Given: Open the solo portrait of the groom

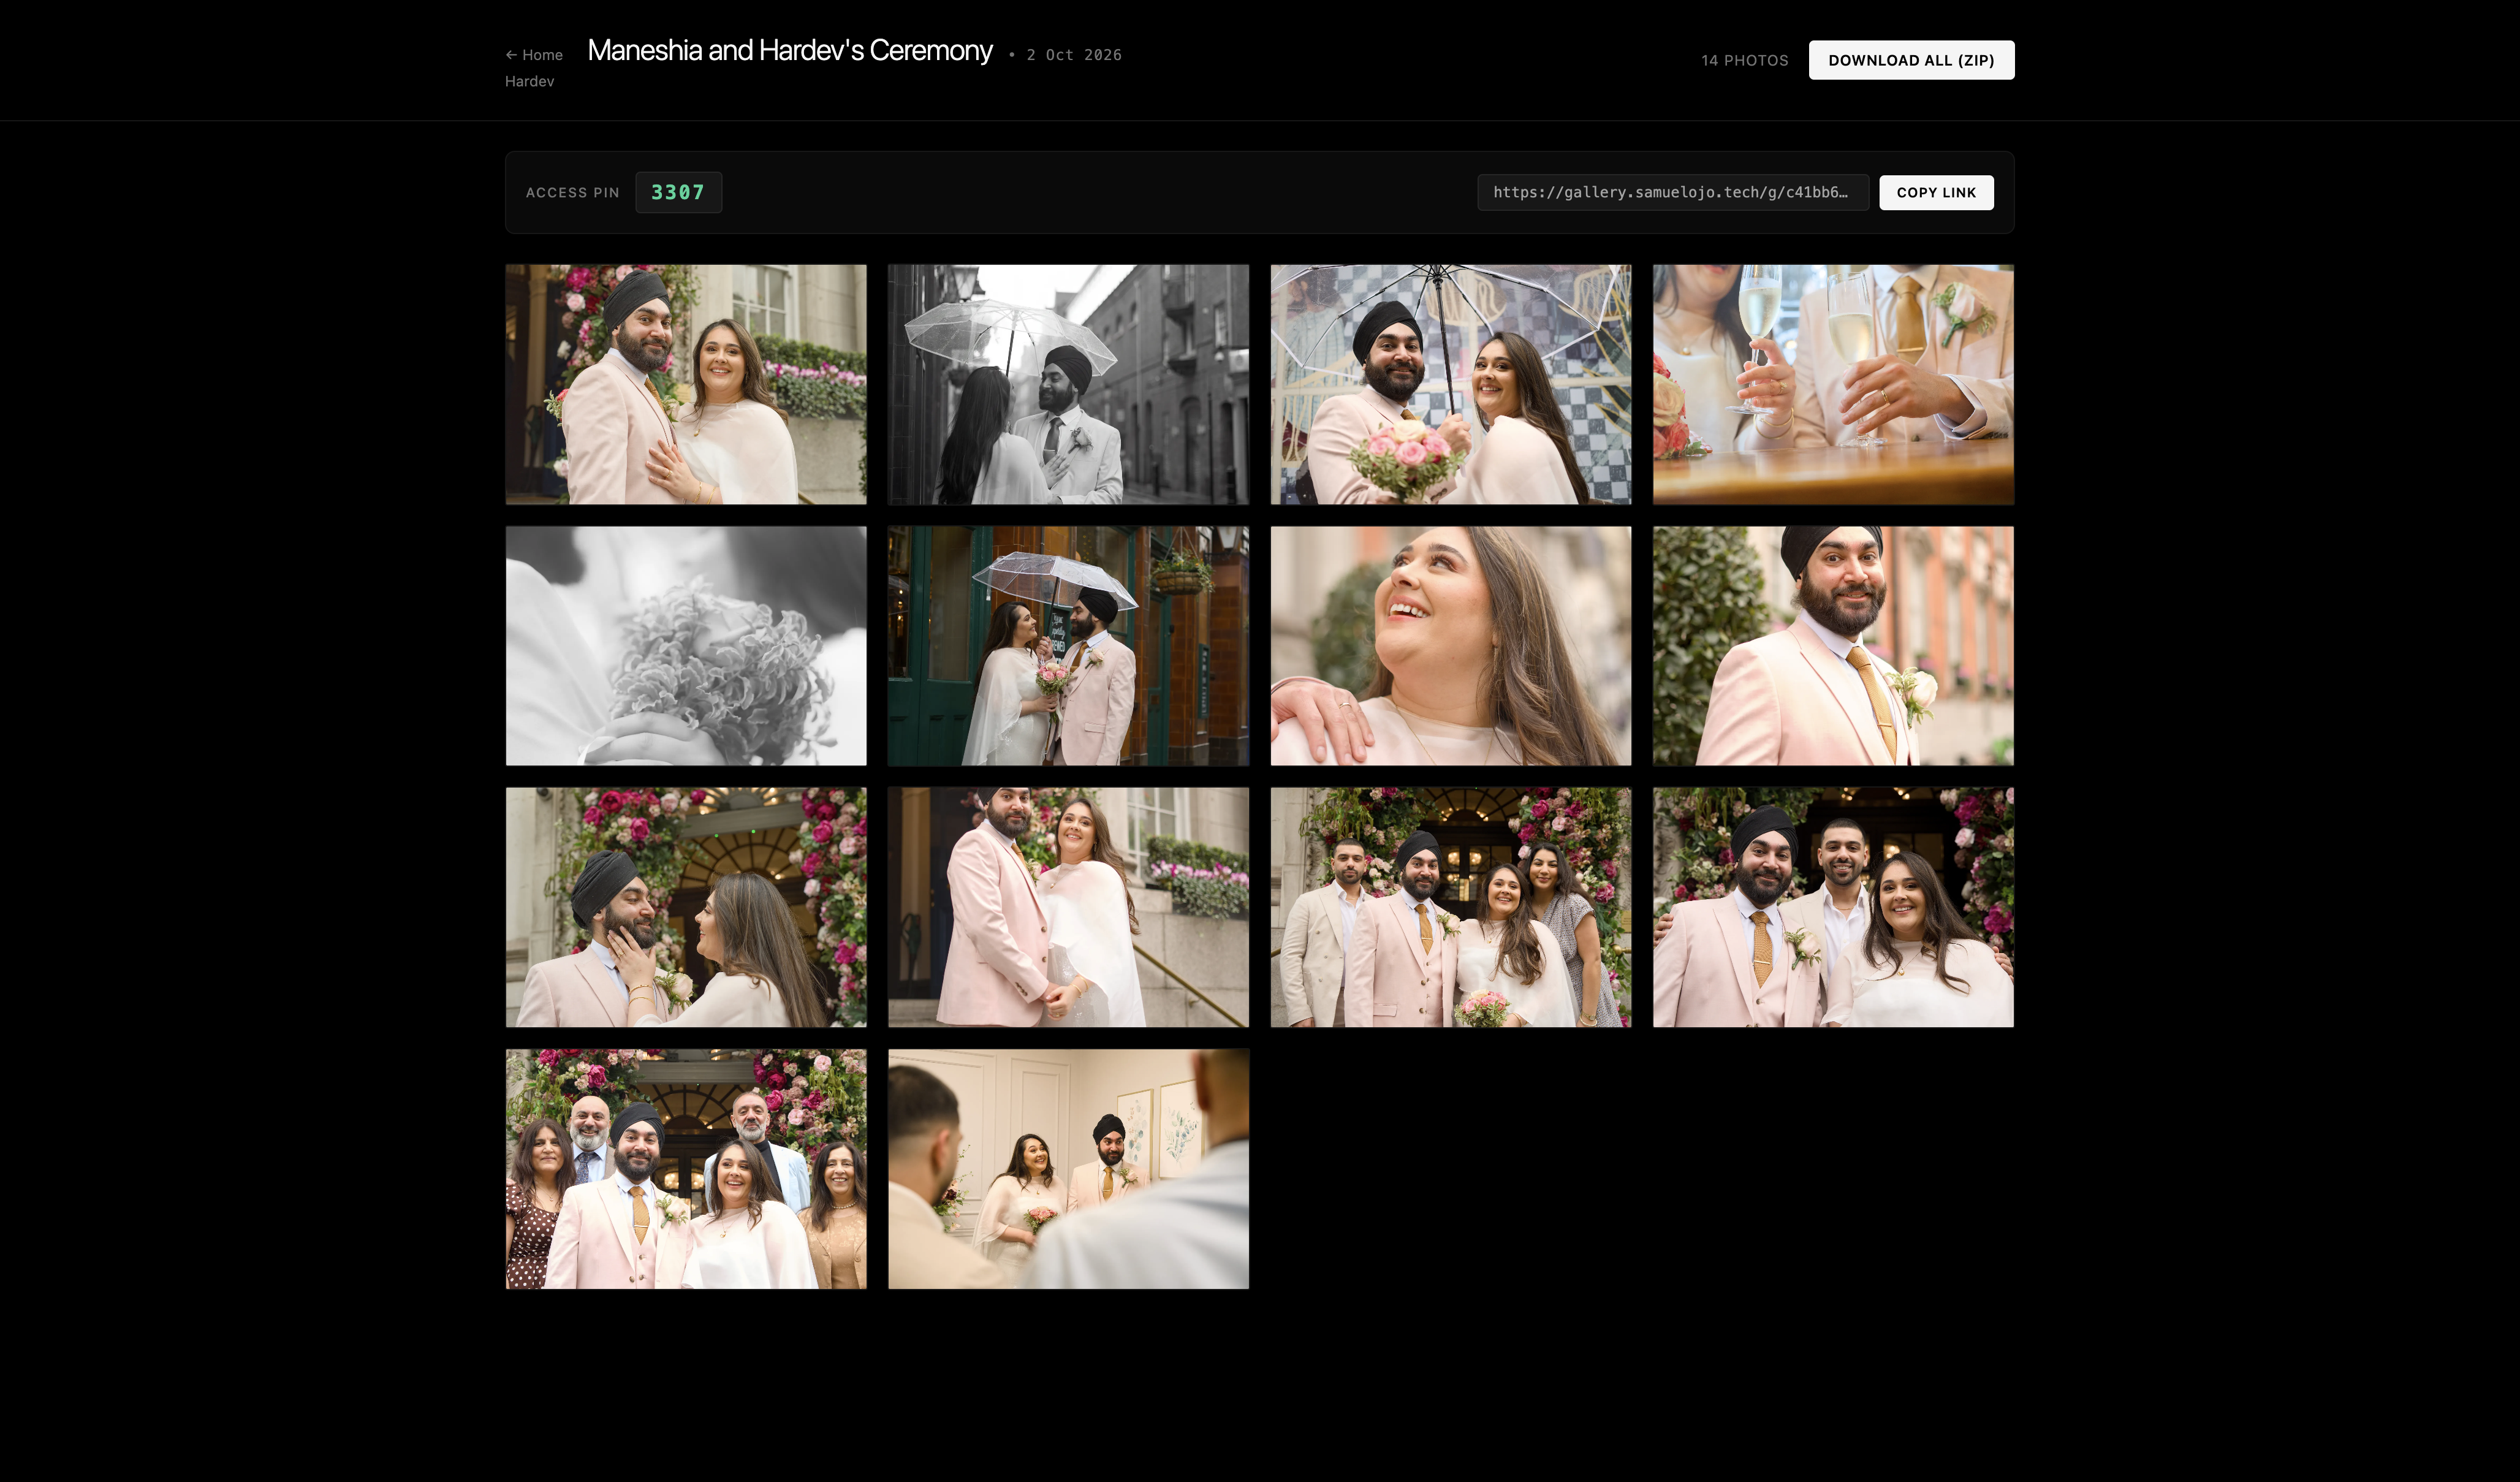Looking at the screenshot, I should [x=1833, y=646].
